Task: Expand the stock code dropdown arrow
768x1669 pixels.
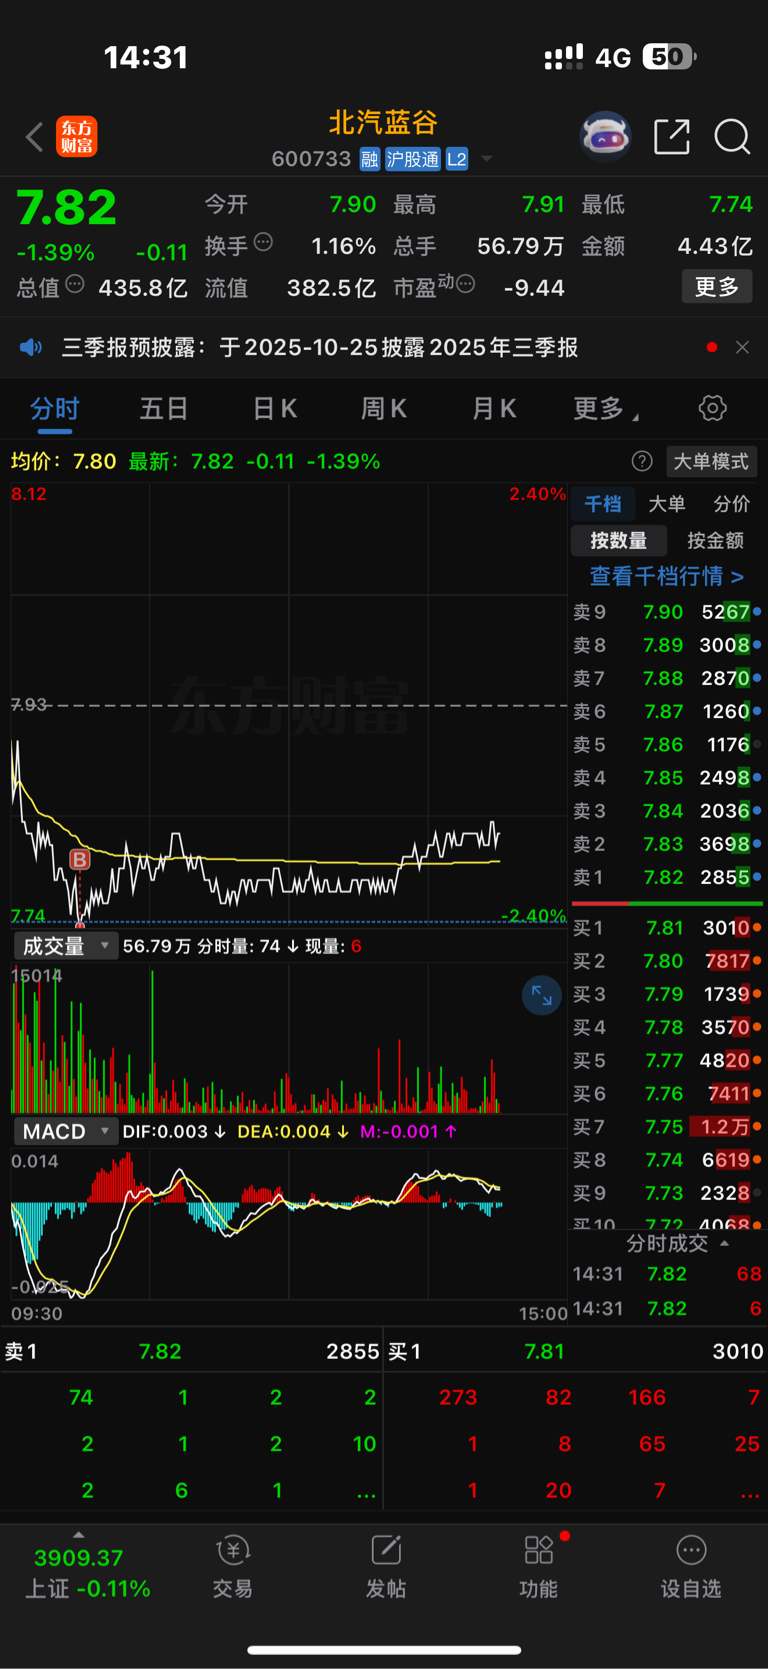Action: (487, 159)
